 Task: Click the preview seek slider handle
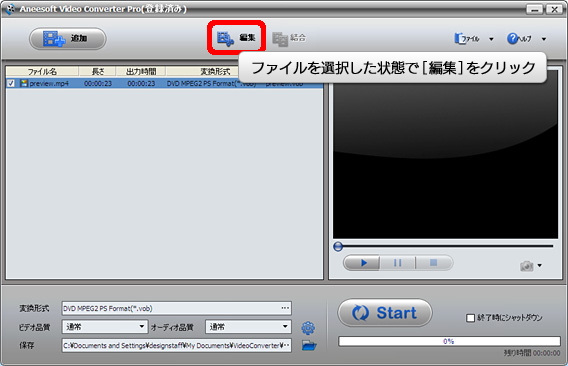tap(338, 247)
